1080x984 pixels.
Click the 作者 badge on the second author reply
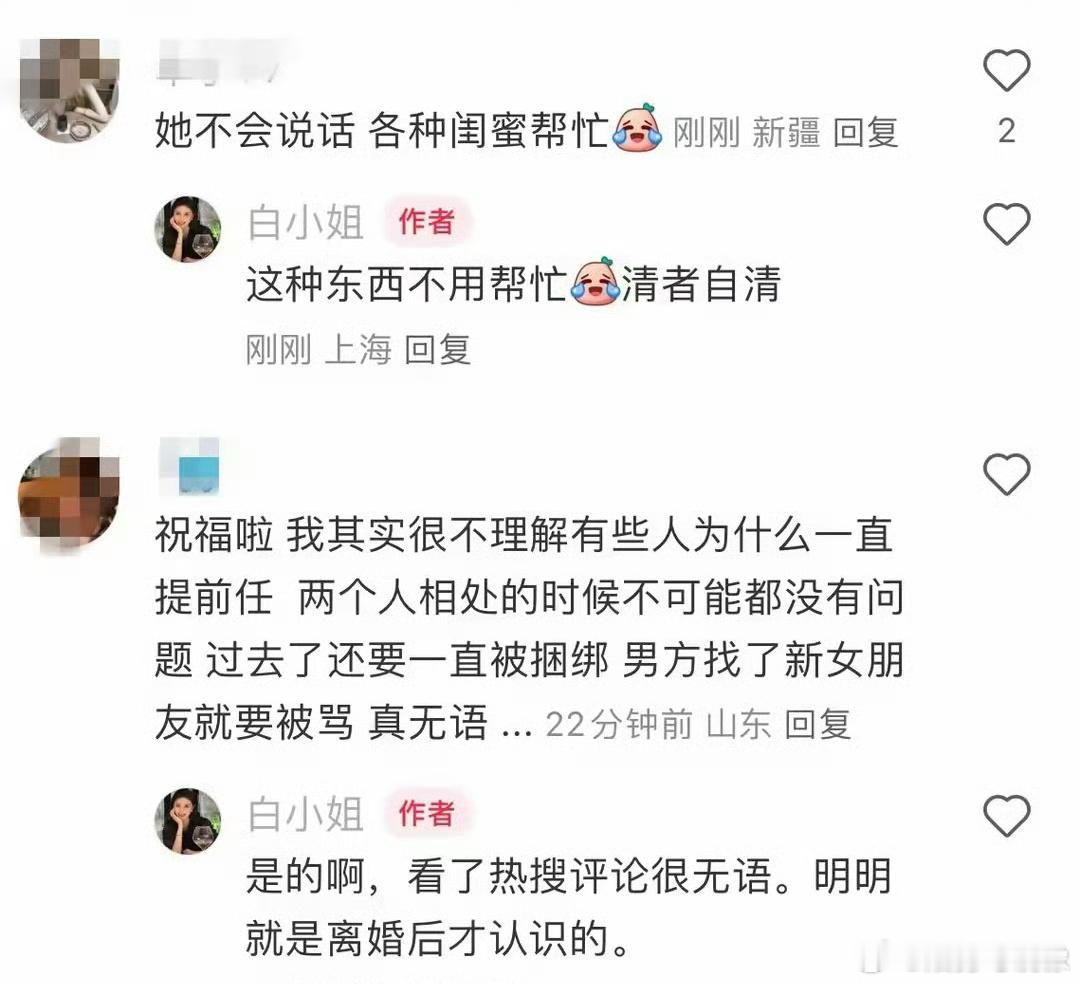426,813
